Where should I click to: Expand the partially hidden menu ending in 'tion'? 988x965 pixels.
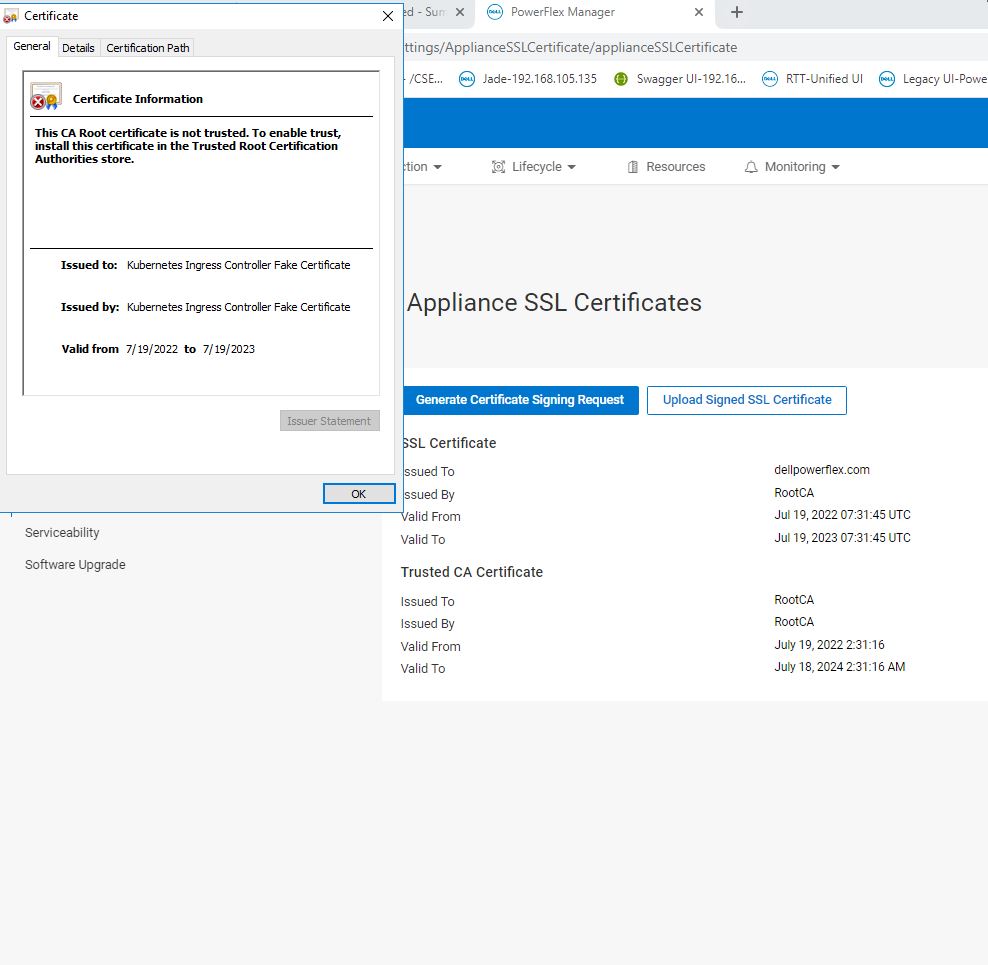423,166
